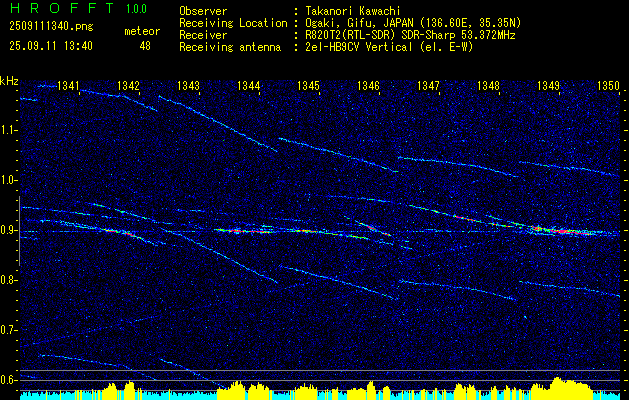Click the 1342 time marker
629x400 pixels.
128,86
